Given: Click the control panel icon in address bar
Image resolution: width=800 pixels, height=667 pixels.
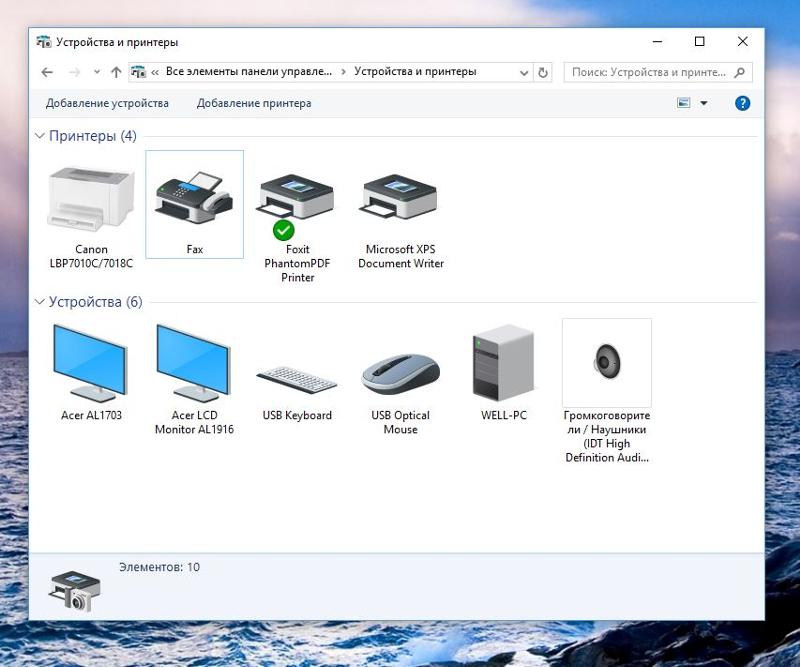Looking at the screenshot, I should (x=138, y=72).
